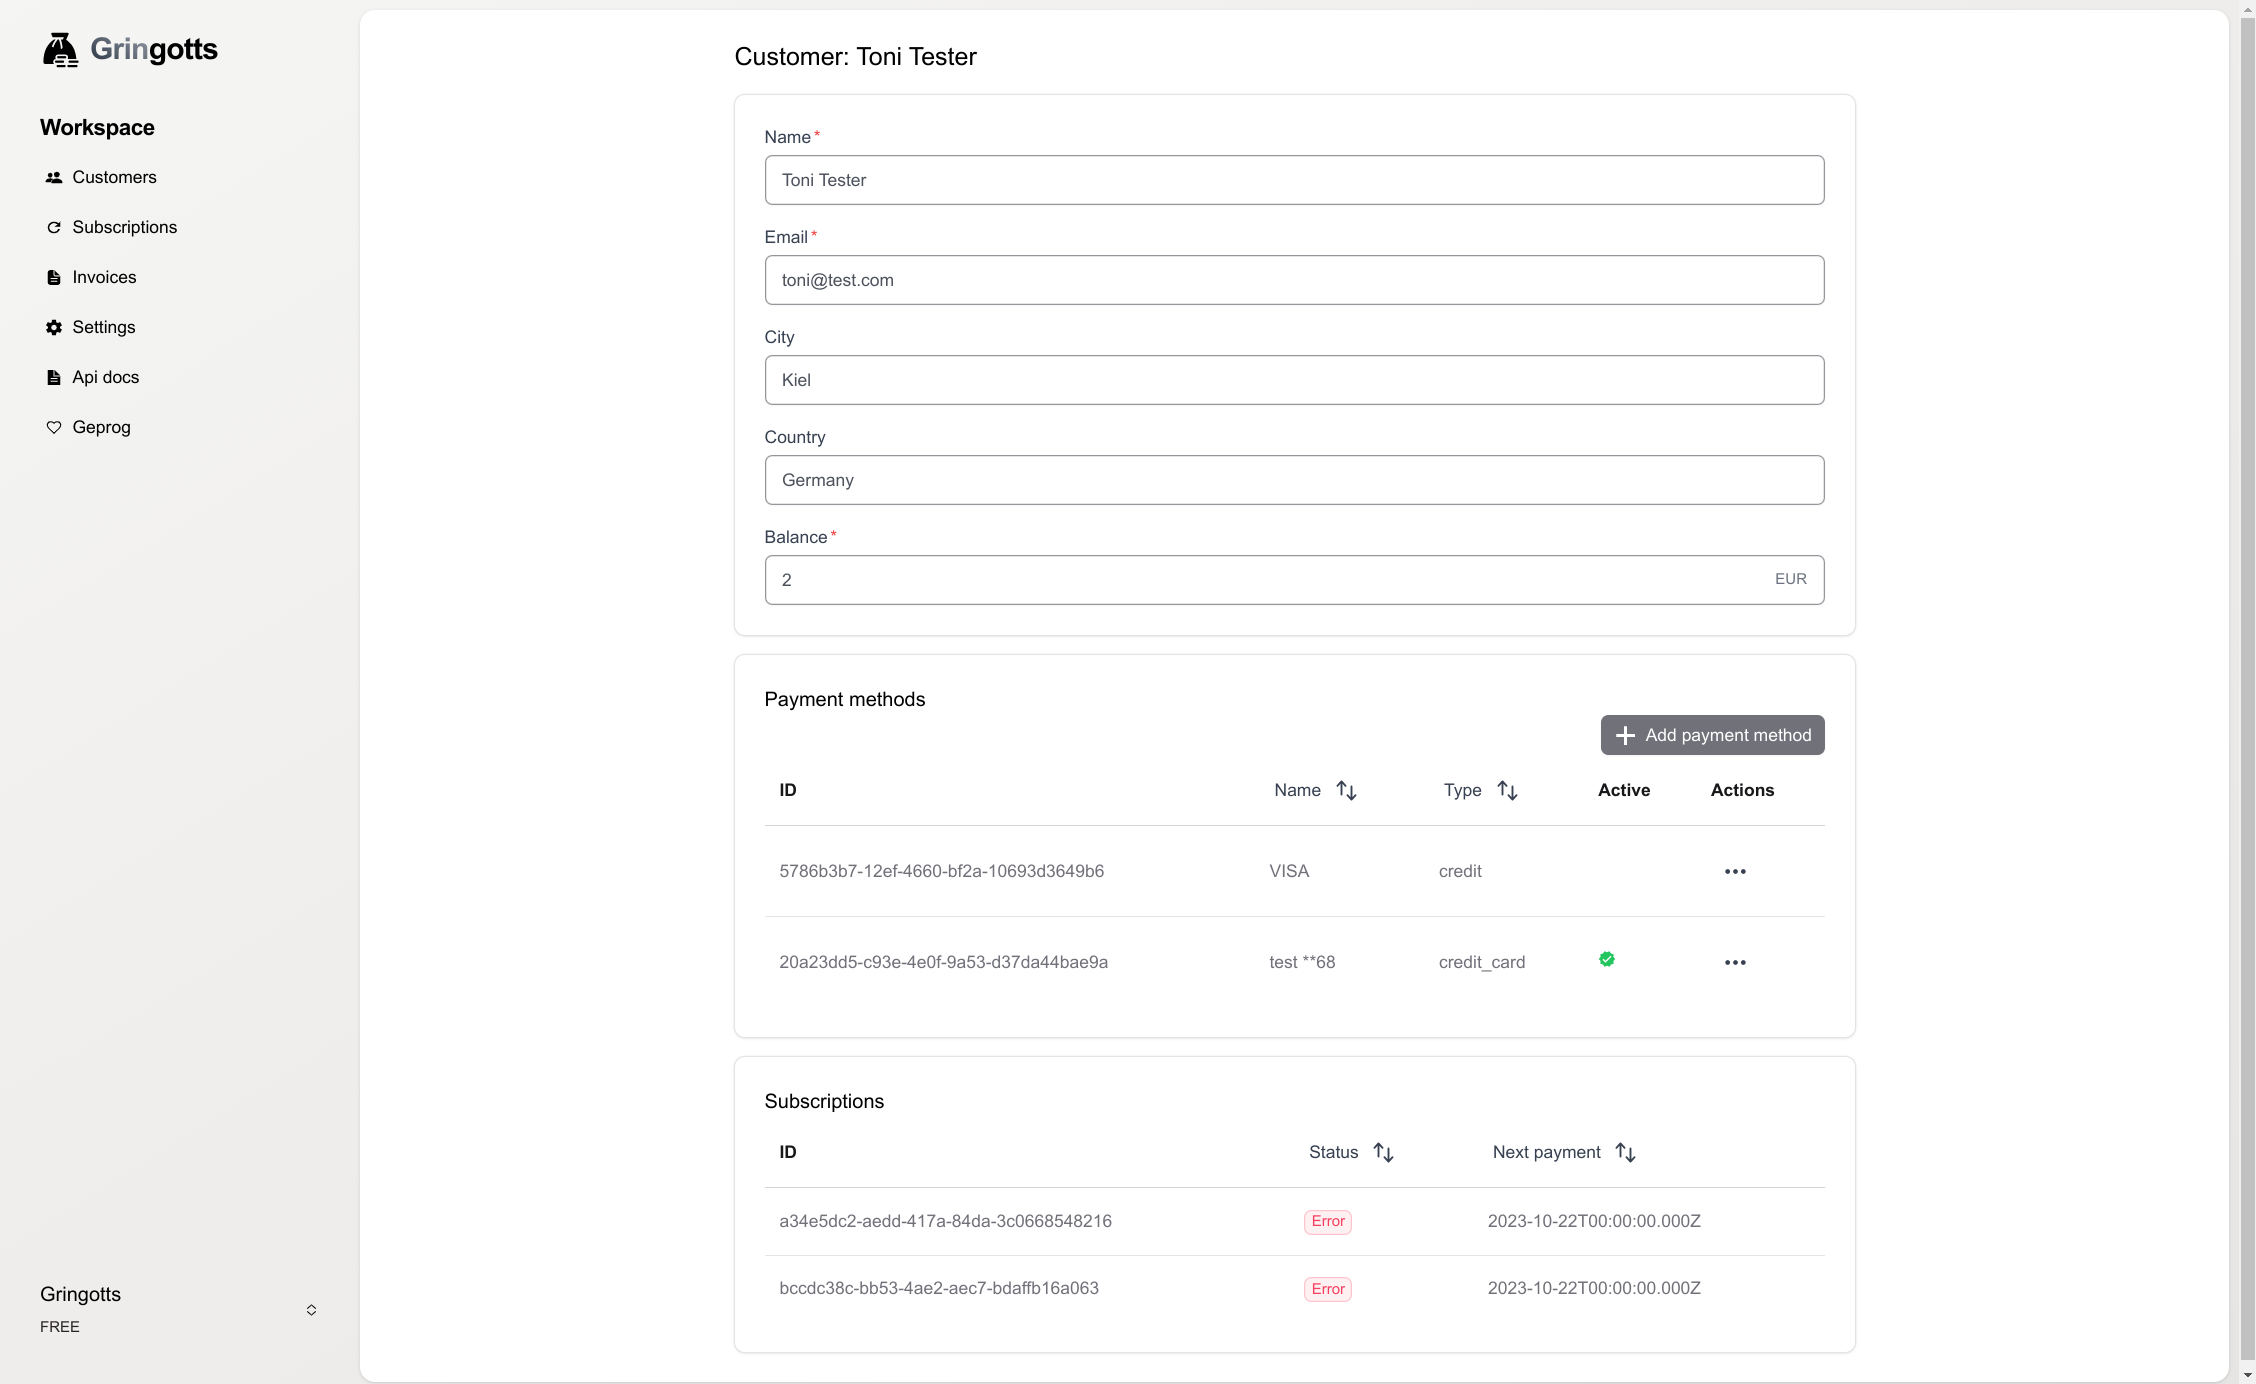Click the Customers people icon in sidebar
2256x1384 pixels.
click(54, 177)
